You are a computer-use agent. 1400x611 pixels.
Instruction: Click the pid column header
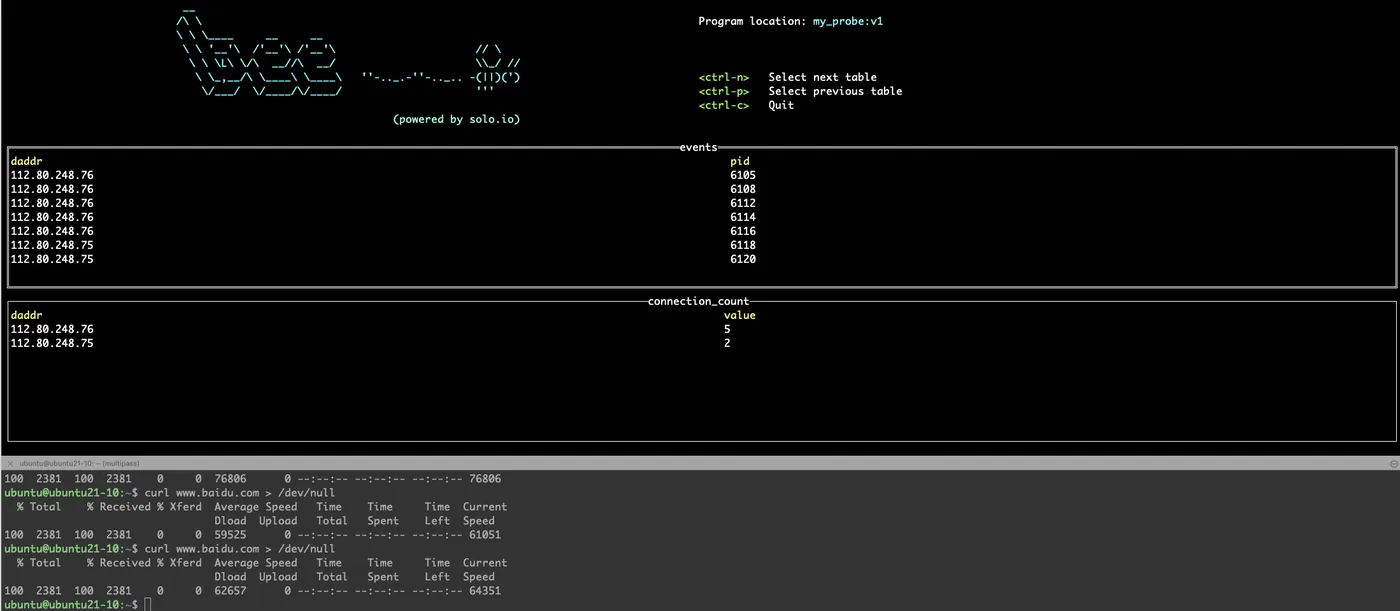click(x=739, y=161)
